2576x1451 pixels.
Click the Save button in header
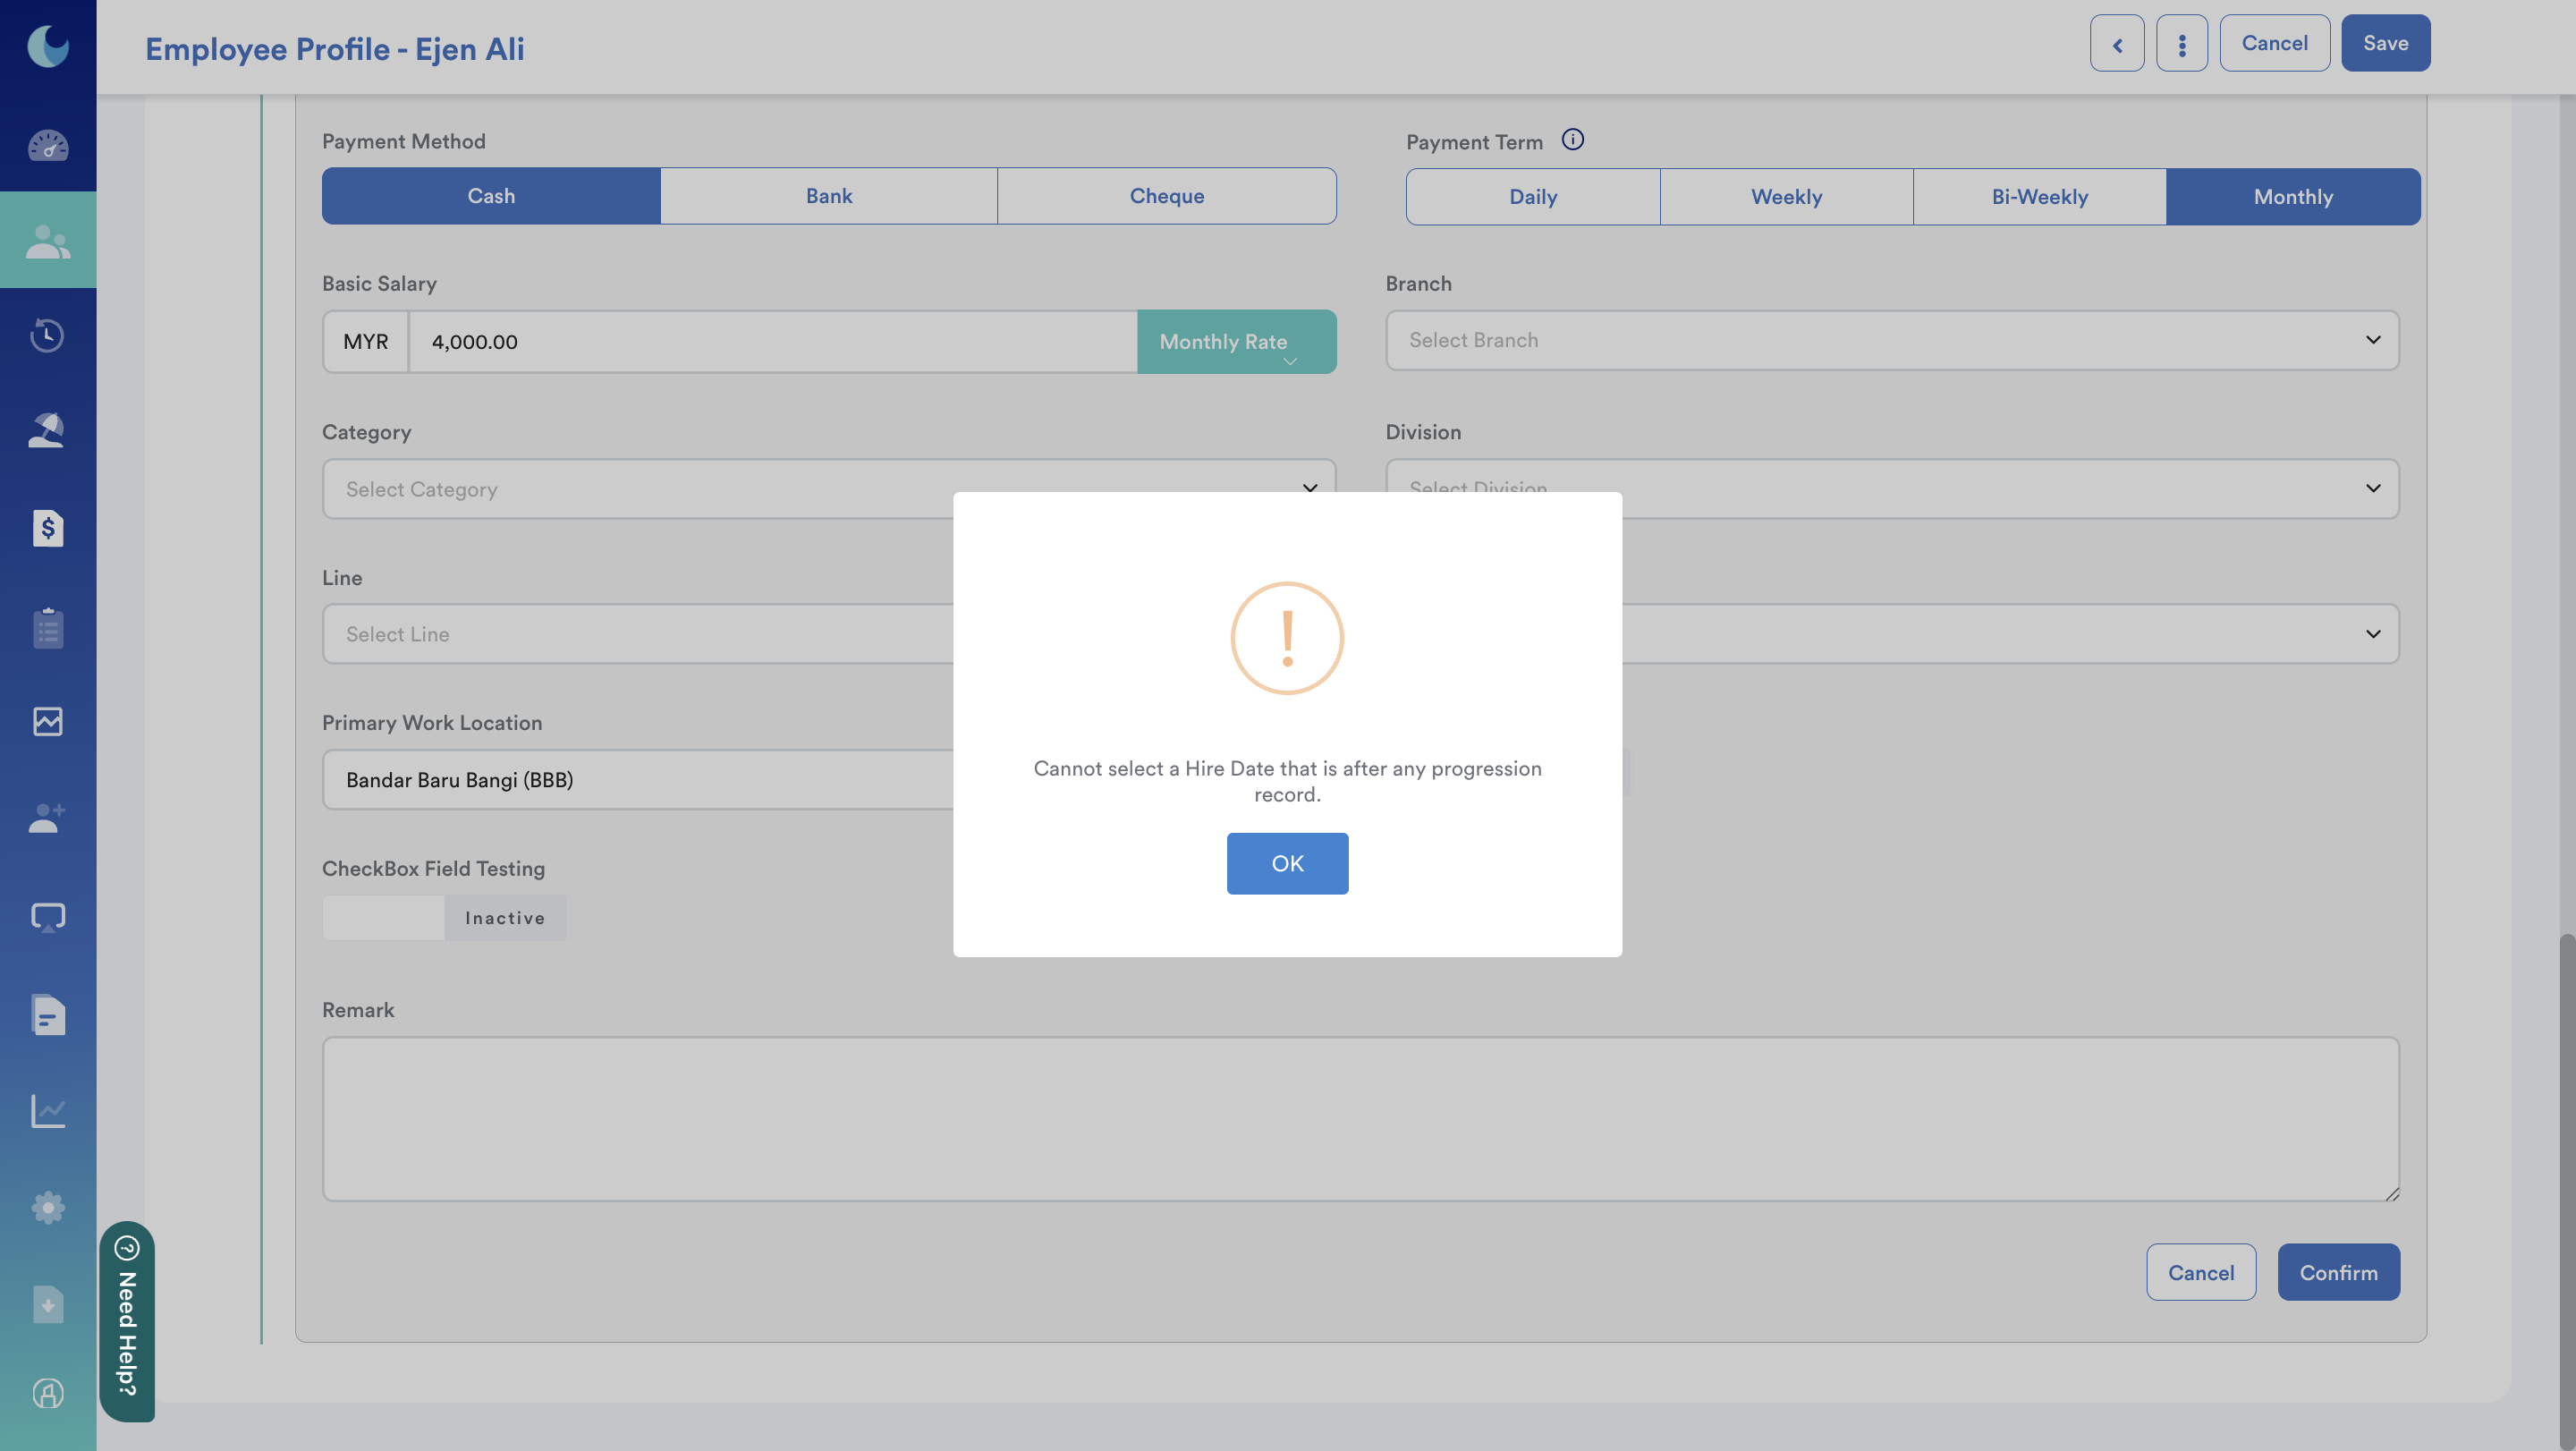coord(2385,44)
